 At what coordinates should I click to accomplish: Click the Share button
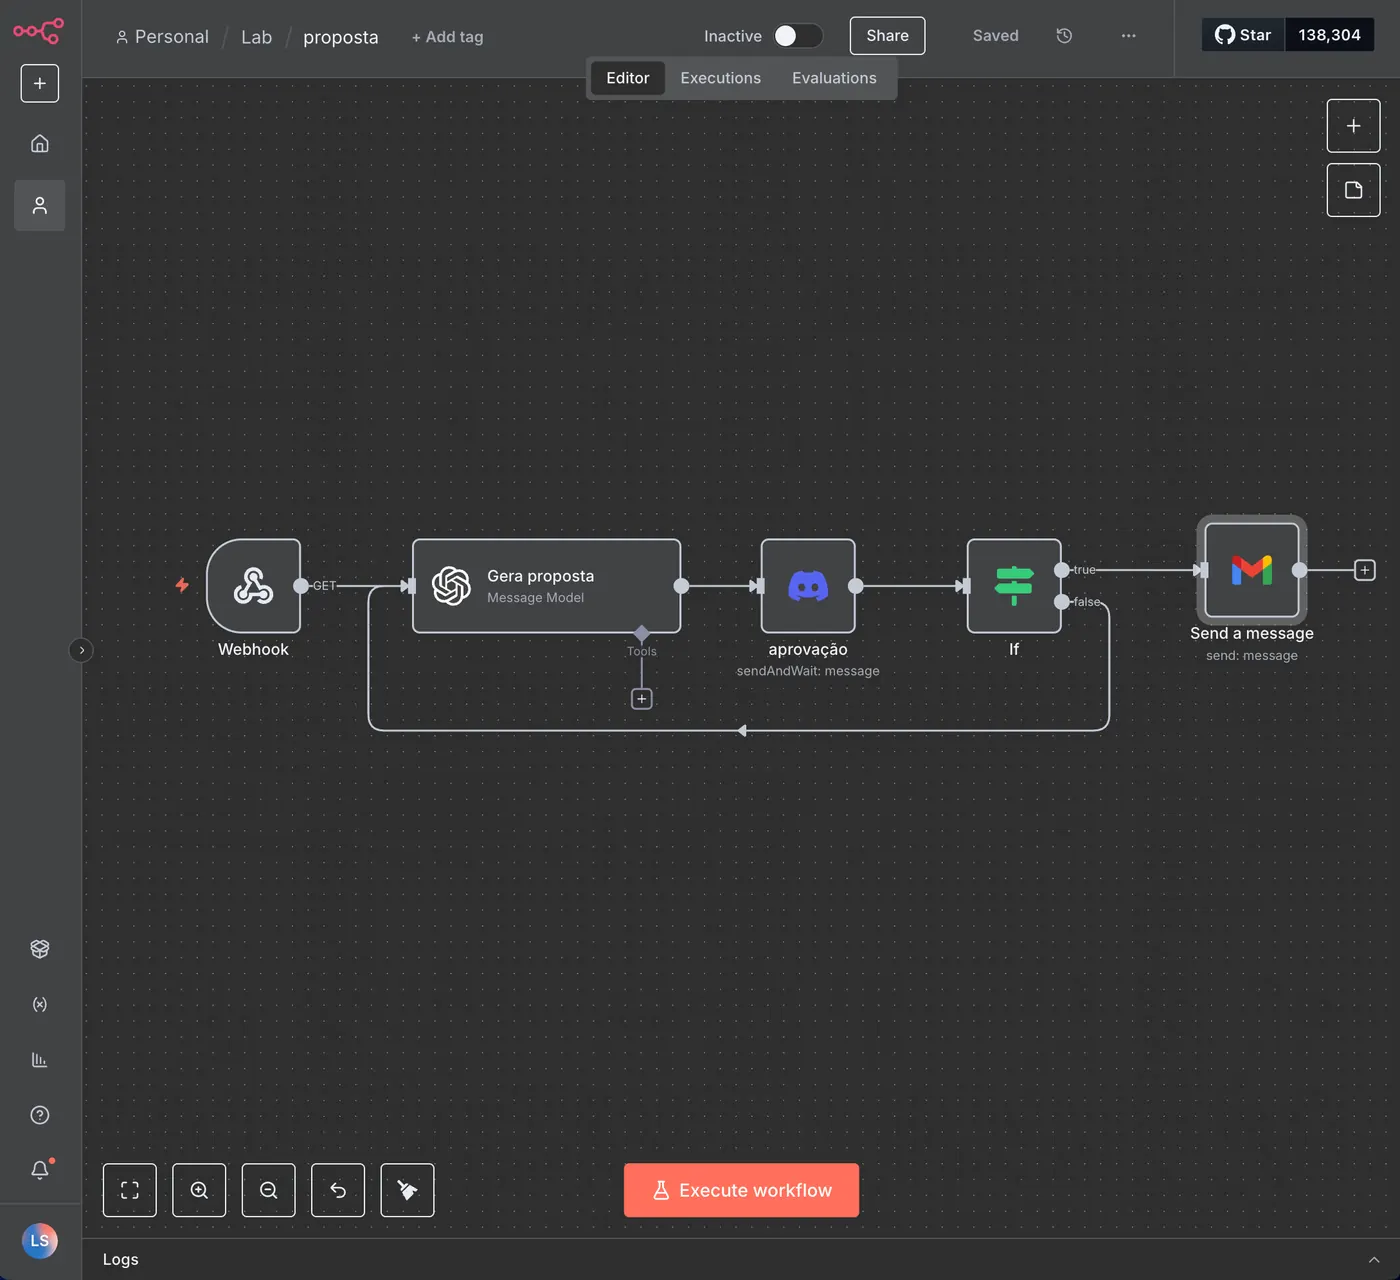point(887,36)
